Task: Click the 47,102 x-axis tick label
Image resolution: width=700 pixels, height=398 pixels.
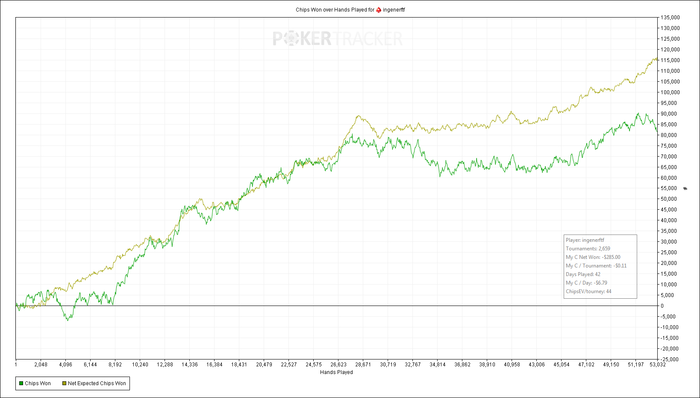Action: coord(586,365)
